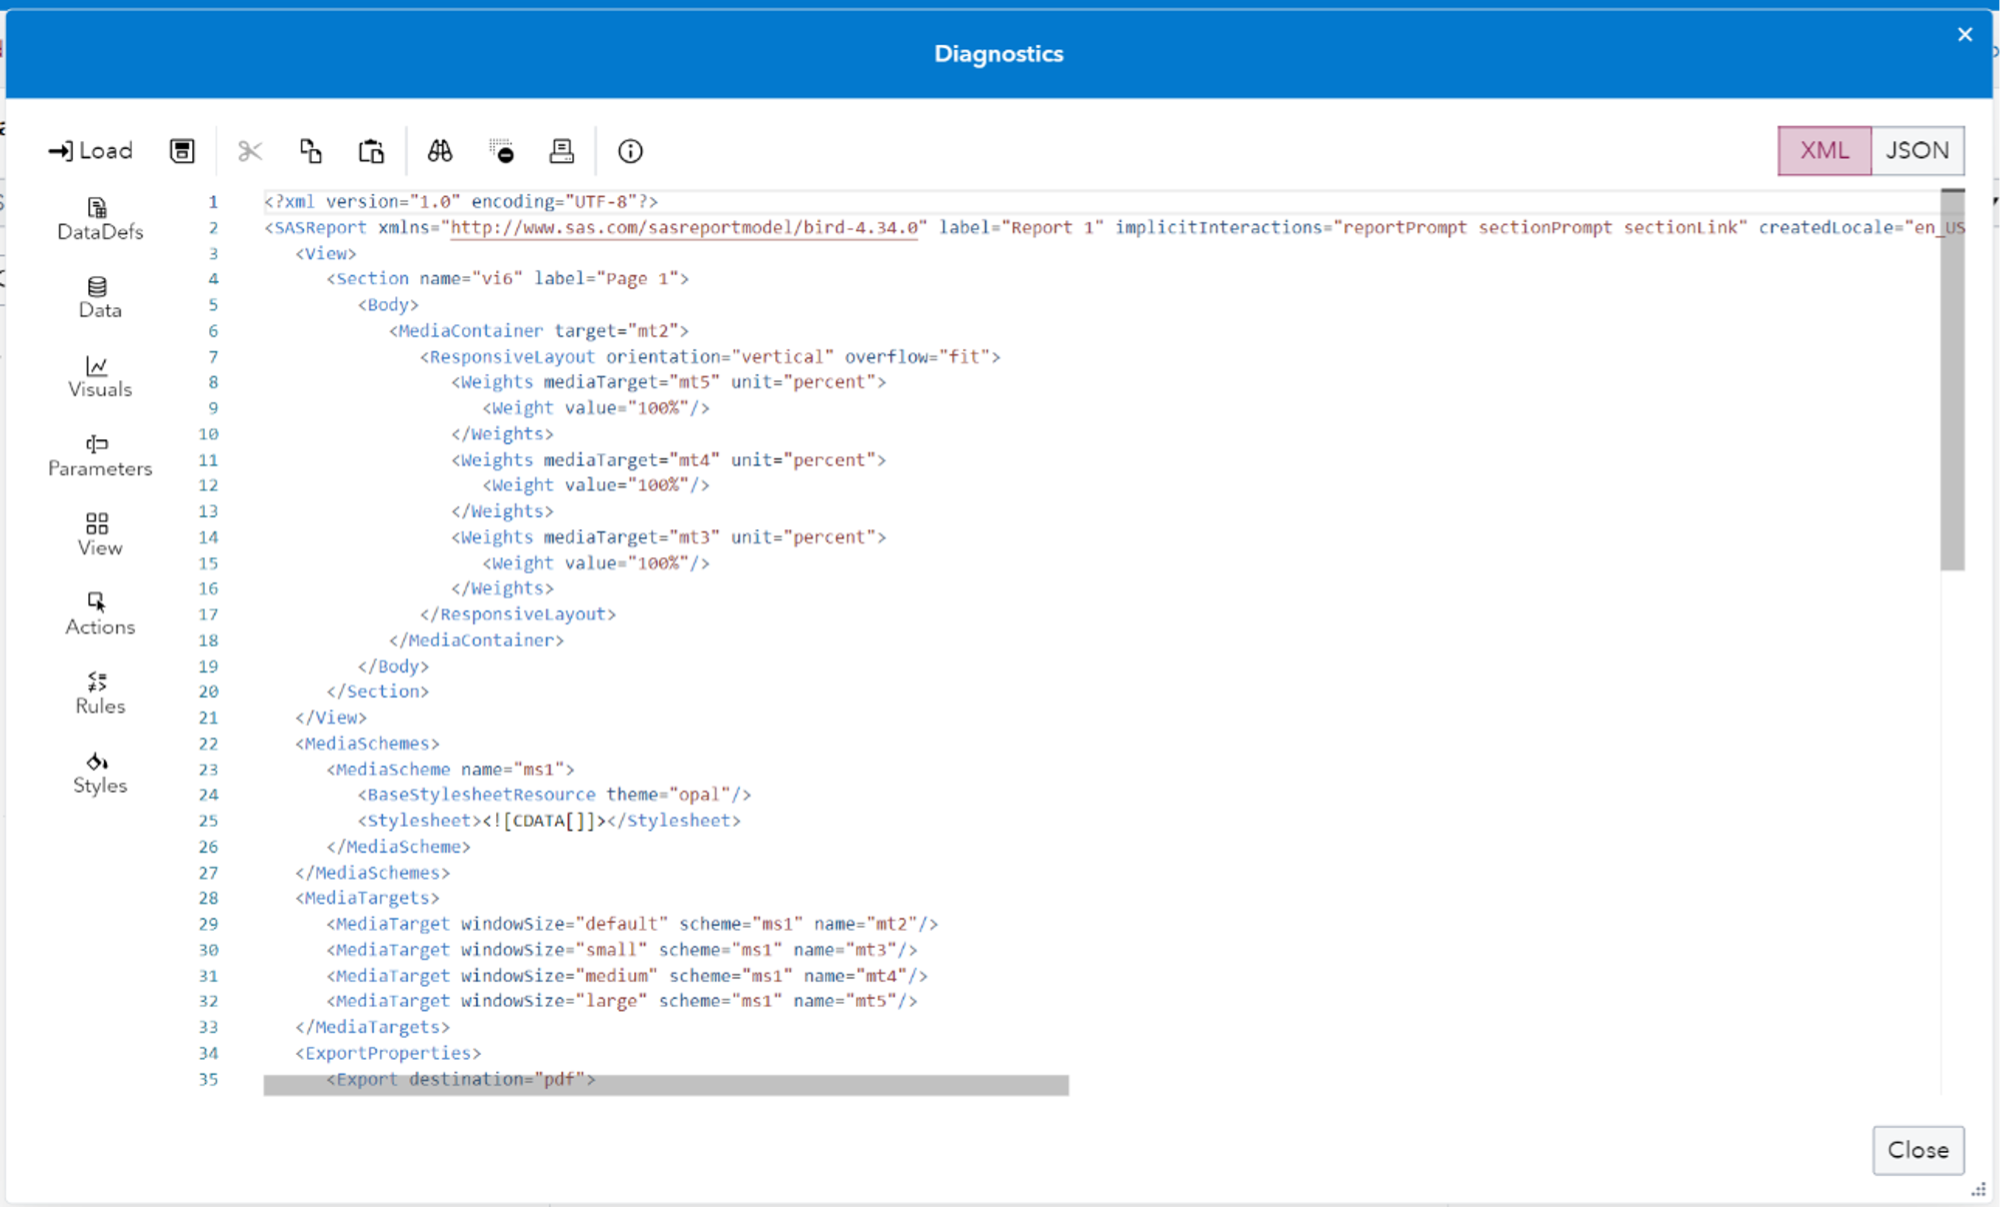Screen dimensions: 2004x1210
Task: Select the Visuals sidebar item
Action: click(x=99, y=377)
